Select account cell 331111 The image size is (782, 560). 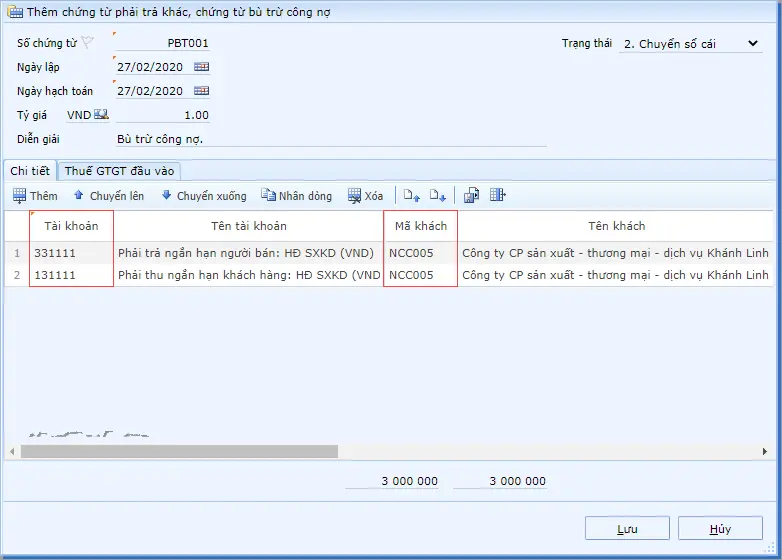click(x=71, y=253)
